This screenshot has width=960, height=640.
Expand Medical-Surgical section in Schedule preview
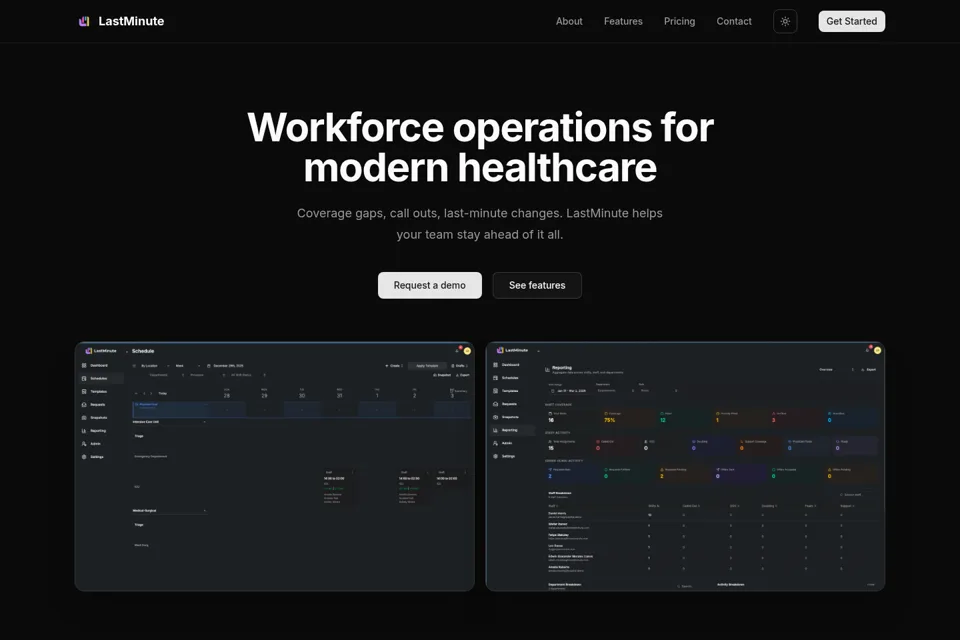(x=170, y=511)
